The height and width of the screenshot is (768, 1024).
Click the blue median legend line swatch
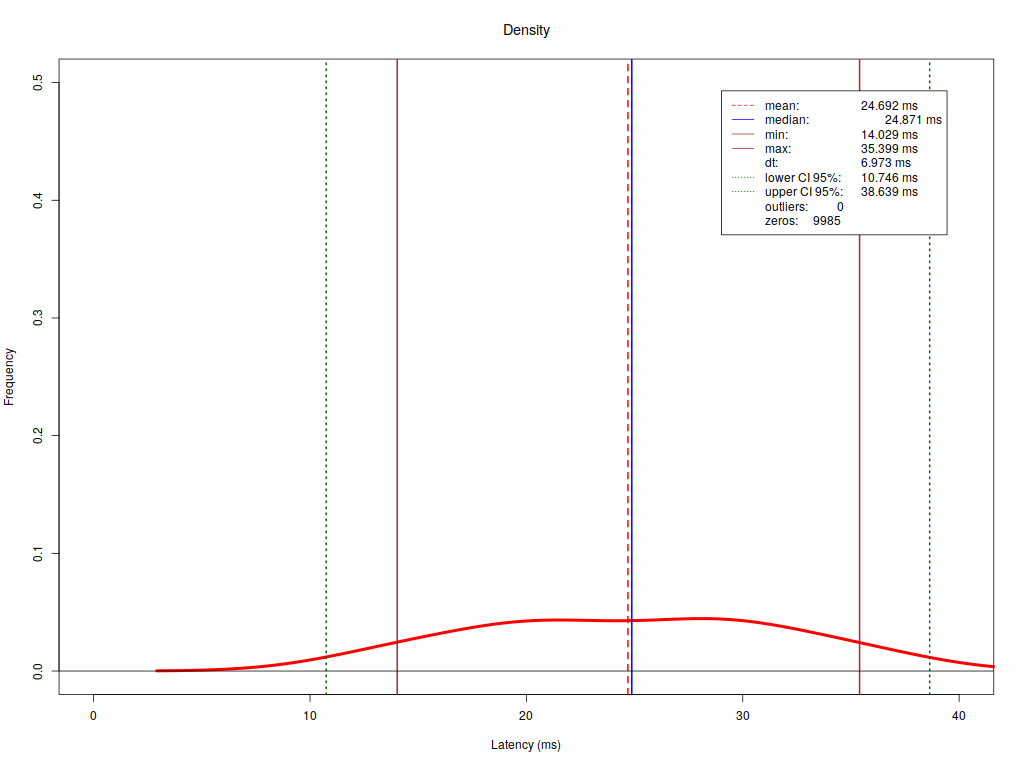click(x=743, y=120)
